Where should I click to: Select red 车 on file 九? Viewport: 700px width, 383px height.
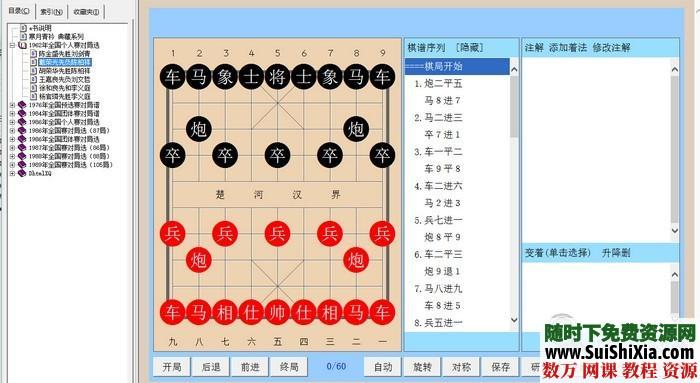click(172, 312)
